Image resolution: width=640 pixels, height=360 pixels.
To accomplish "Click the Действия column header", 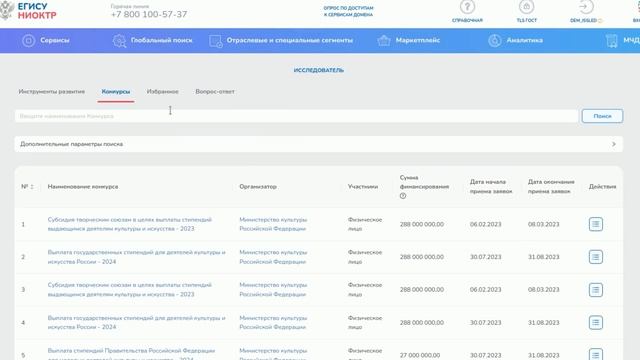I will [602, 187].
